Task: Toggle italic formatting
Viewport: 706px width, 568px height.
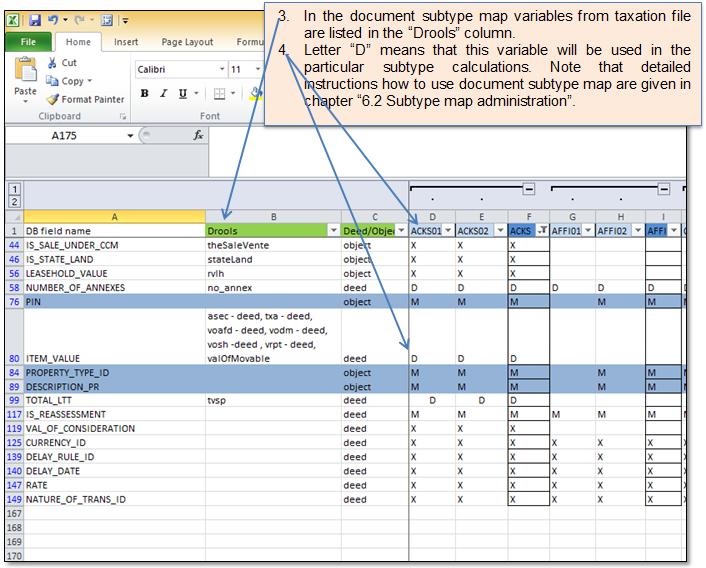Action: [162, 94]
